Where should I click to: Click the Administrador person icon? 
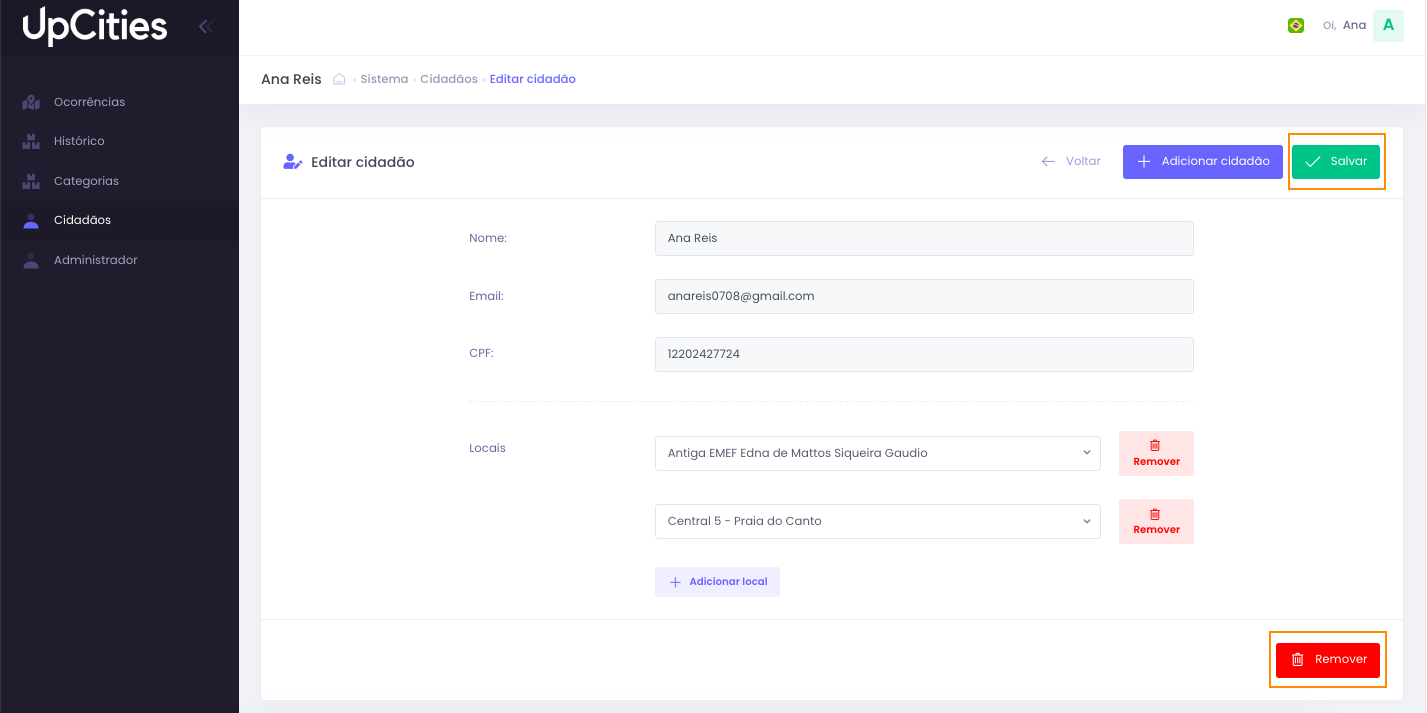click(31, 260)
